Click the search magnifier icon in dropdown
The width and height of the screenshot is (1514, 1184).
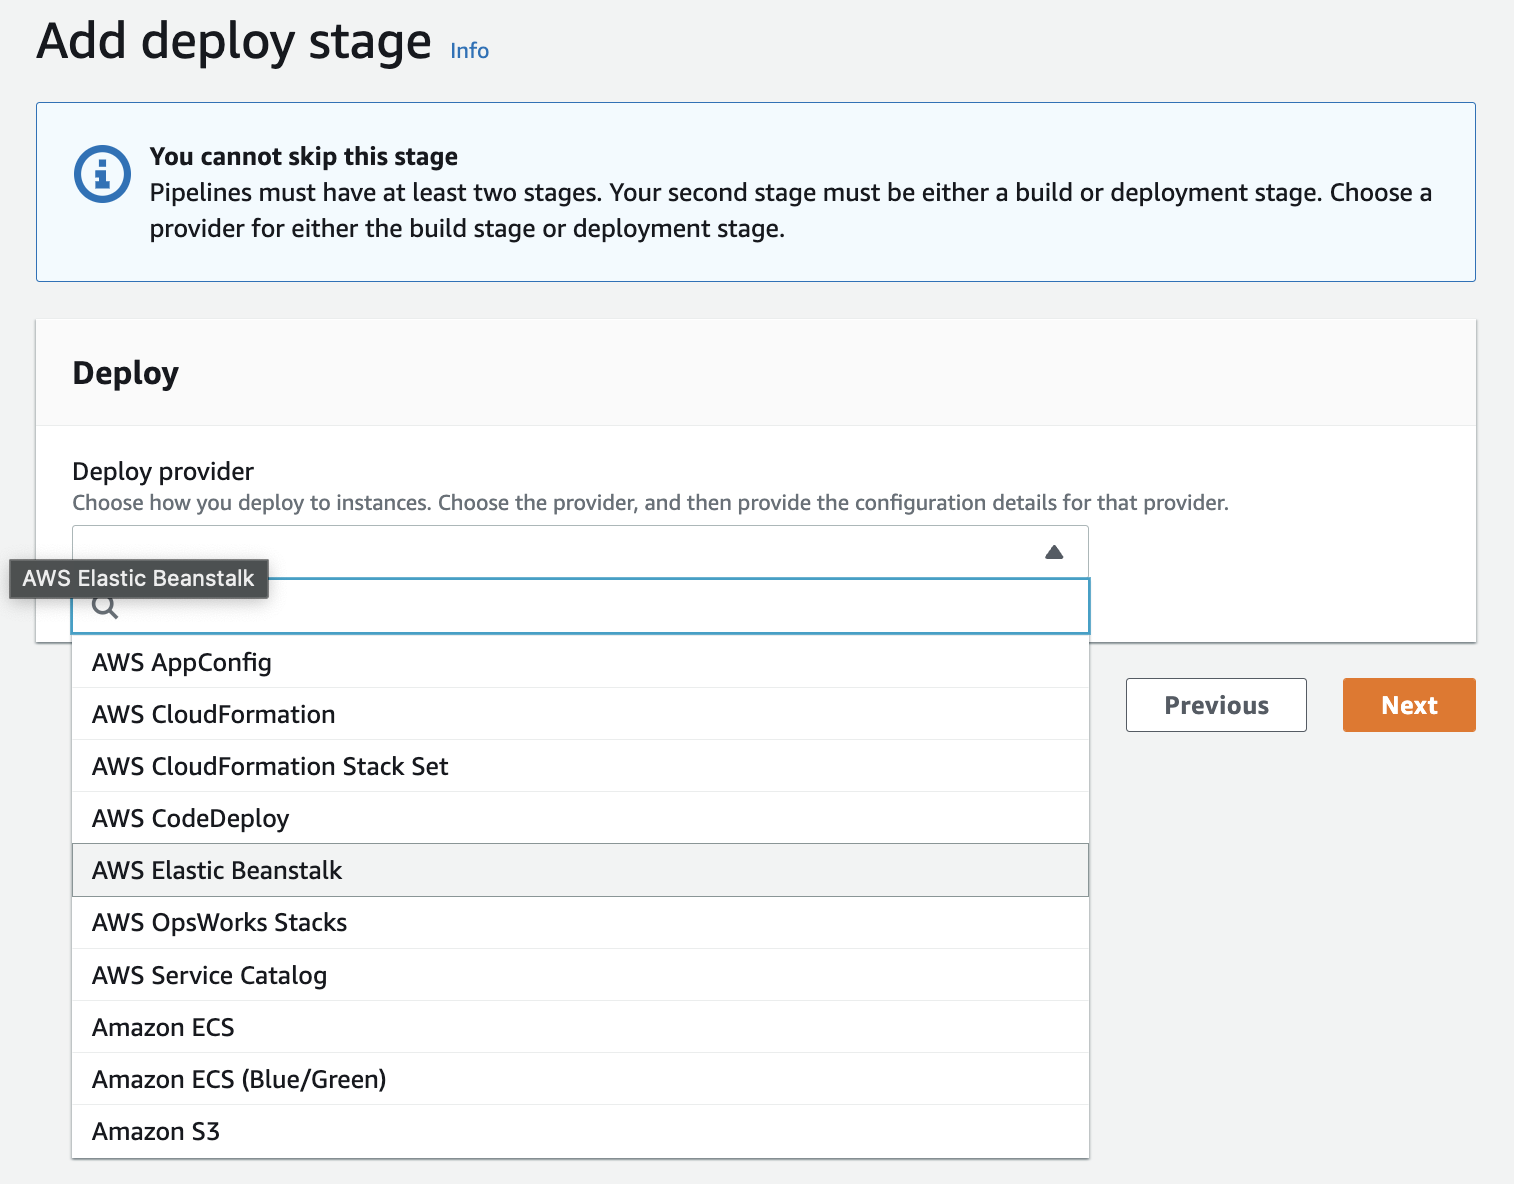click(x=105, y=607)
